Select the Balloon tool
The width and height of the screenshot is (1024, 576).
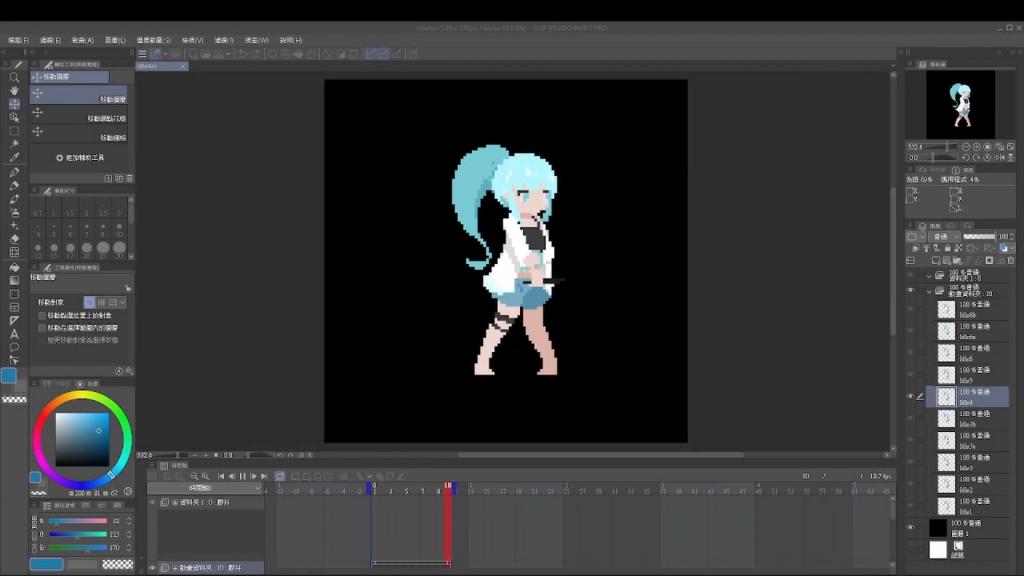[14, 347]
